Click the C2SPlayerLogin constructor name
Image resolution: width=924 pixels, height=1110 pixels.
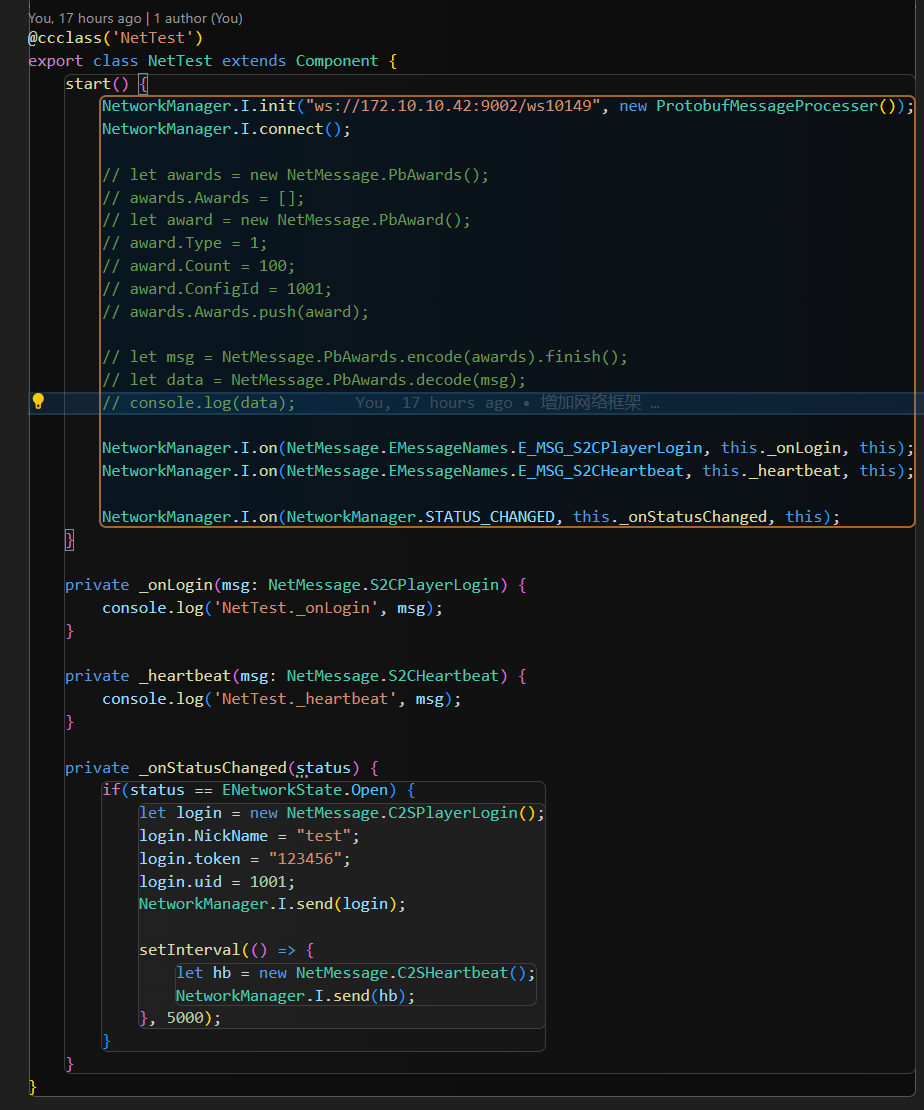[x=453, y=813]
